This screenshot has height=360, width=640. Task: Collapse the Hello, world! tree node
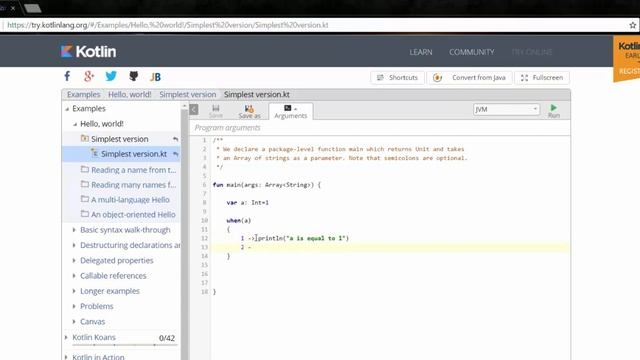(x=75, y=124)
